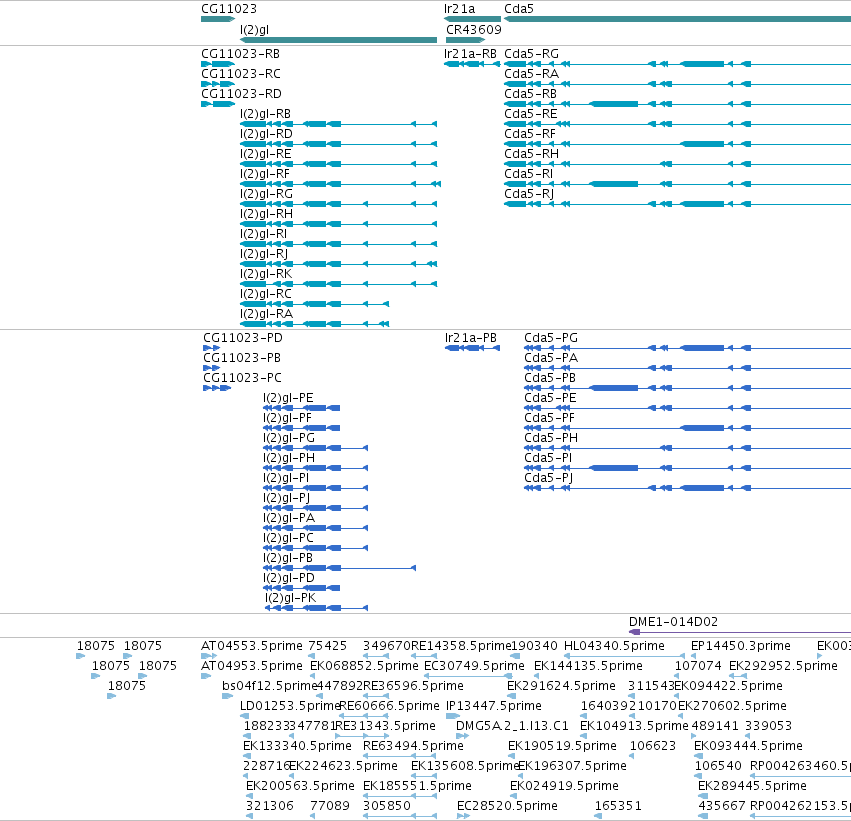Select the EP14450.3prime EST label

[740, 646]
